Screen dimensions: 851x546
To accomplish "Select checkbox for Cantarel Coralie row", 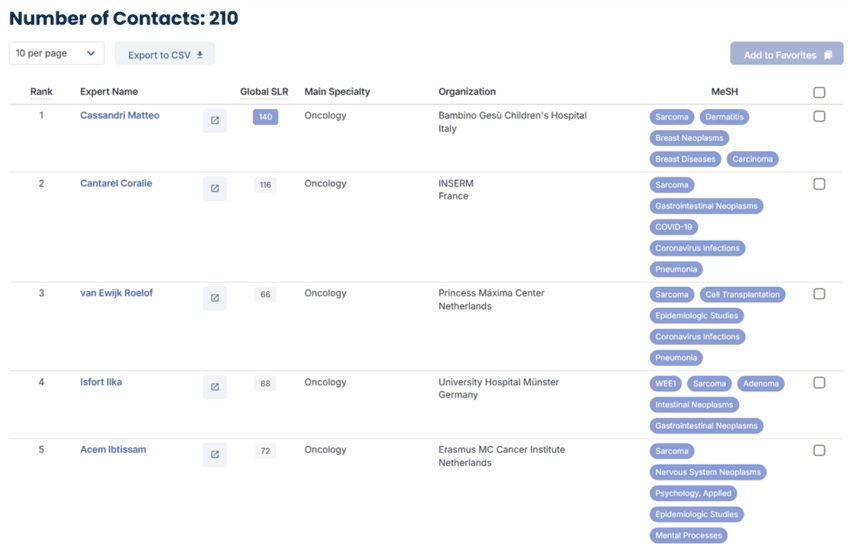I will [x=819, y=184].
